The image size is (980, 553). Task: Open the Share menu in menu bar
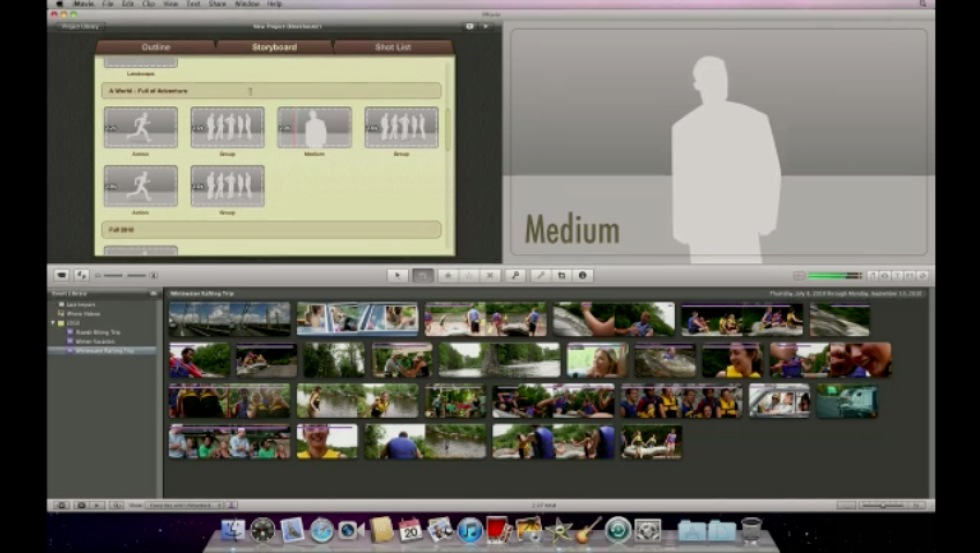[217, 4]
